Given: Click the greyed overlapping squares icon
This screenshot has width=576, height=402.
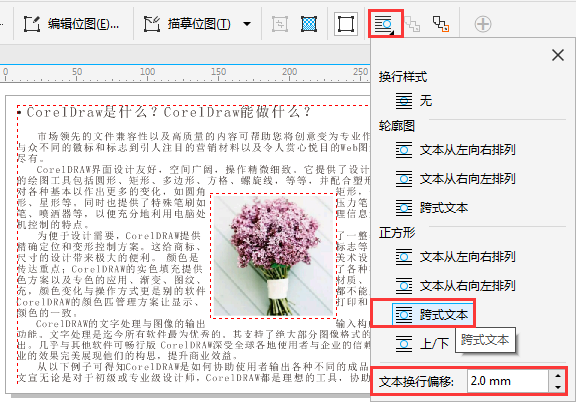Looking at the screenshot, I should click(412, 24).
